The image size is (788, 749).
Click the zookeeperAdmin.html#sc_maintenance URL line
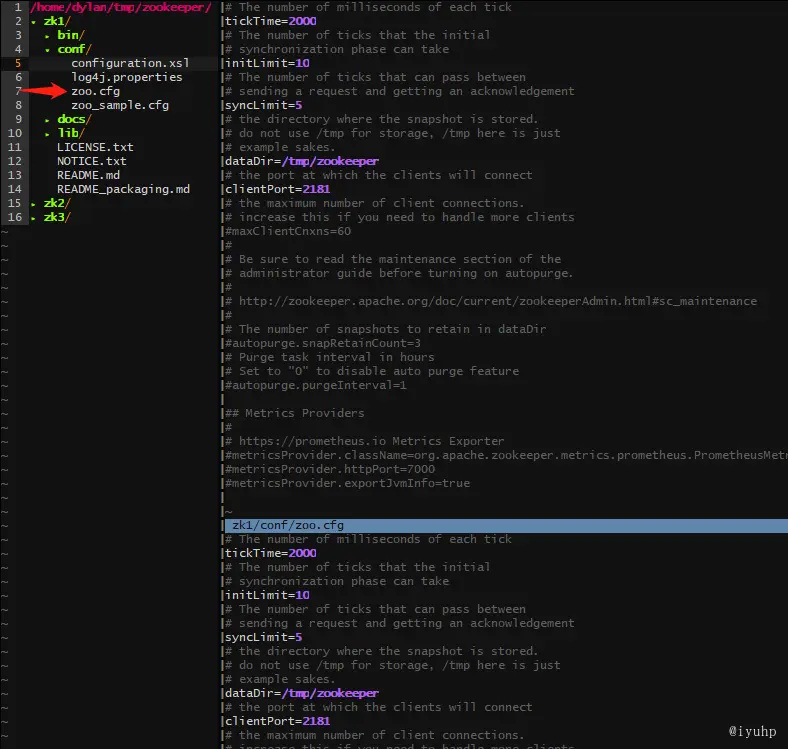490,301
